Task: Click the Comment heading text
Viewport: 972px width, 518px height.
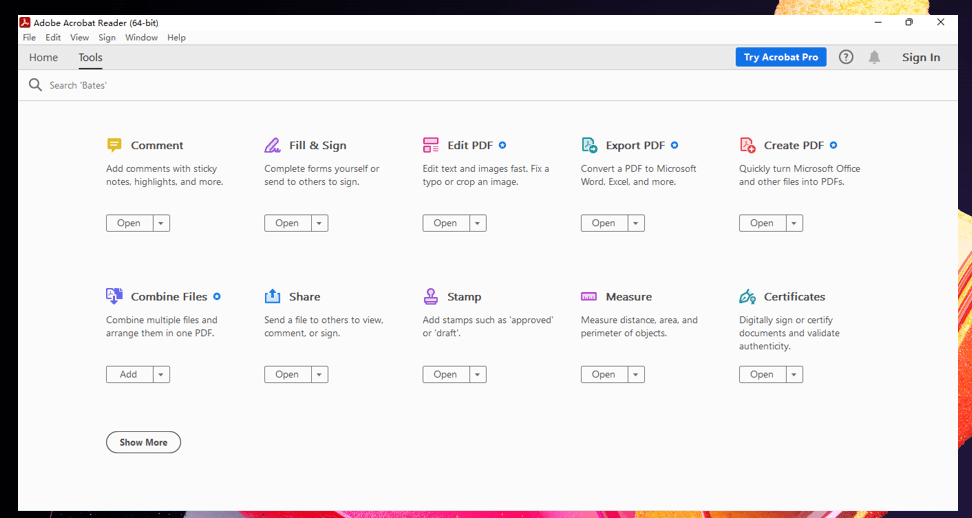Action: pyautogui.click(x=157, y=145)
